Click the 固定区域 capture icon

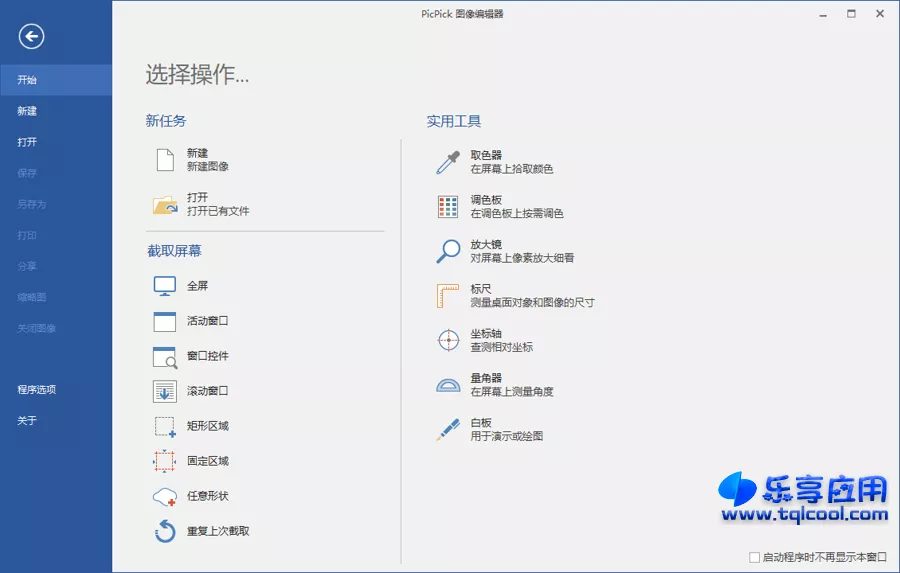click(165, 461)
